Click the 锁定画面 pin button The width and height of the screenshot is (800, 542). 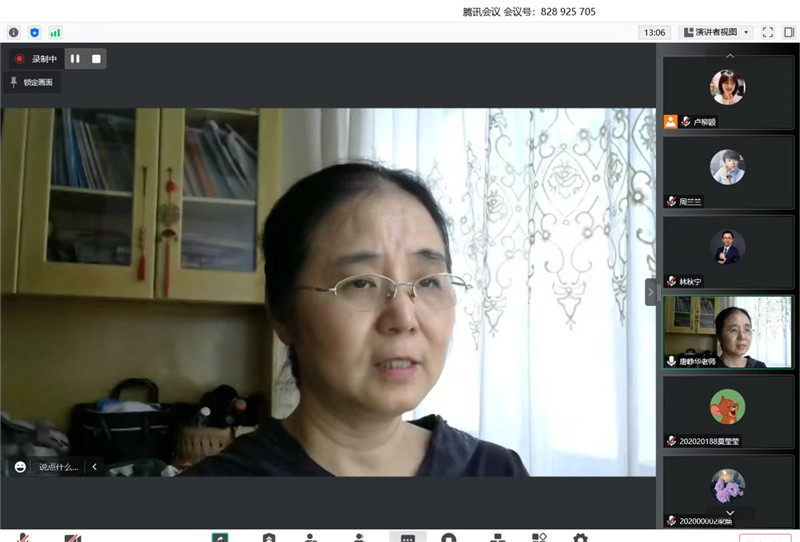click(32, 82)
